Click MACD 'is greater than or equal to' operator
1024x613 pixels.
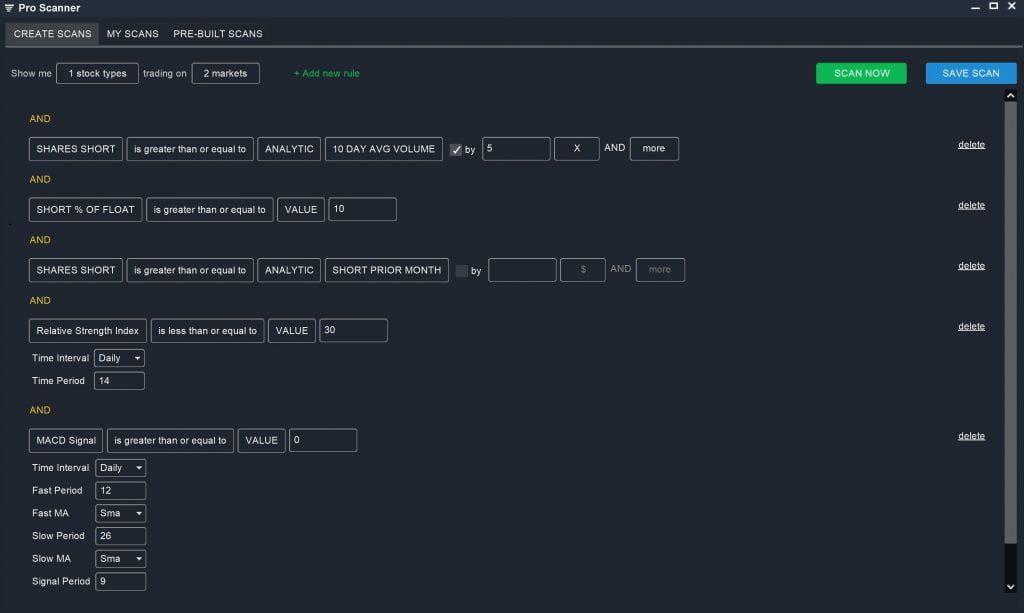(170, 440)
